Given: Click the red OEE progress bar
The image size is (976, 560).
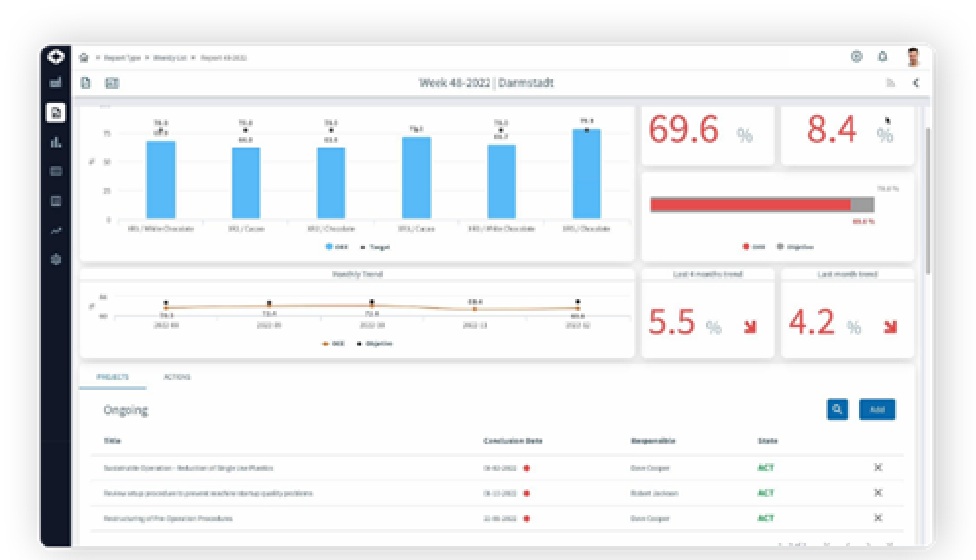Looking at the screenshot, I should click(750, 204).
